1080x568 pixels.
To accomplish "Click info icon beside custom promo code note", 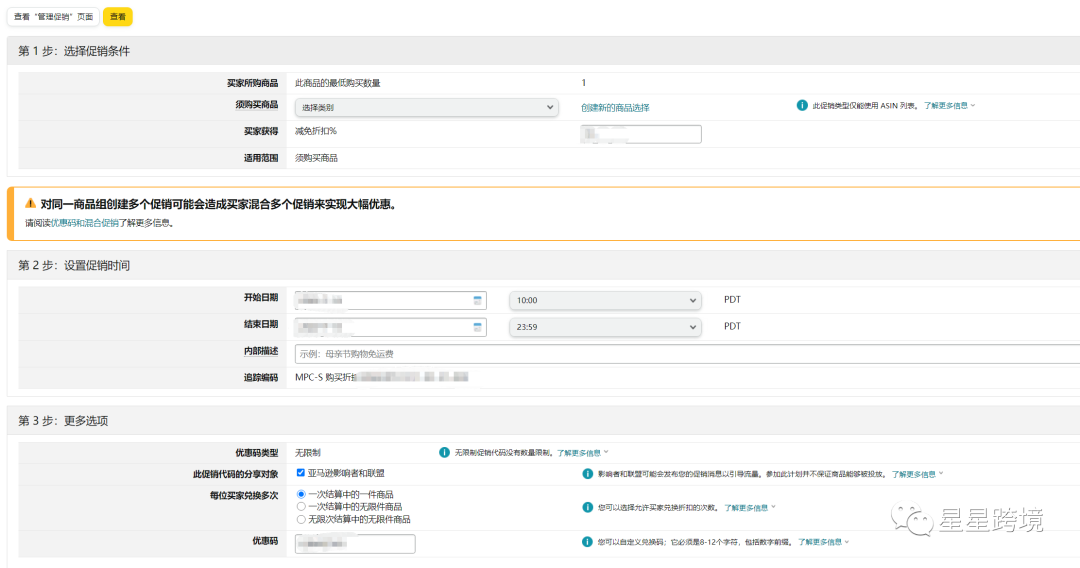I will click(587, 542).
